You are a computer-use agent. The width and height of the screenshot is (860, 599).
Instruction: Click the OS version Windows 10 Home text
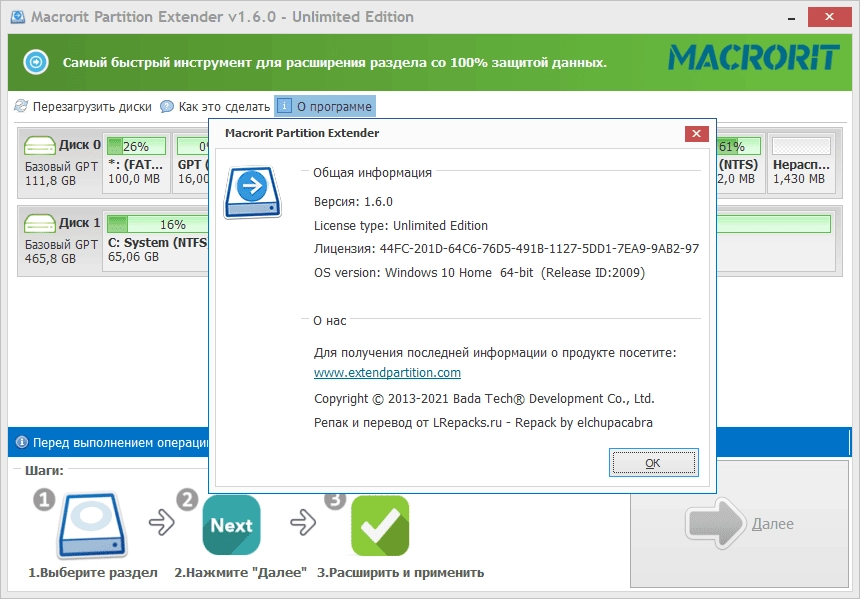coord(479,273)
